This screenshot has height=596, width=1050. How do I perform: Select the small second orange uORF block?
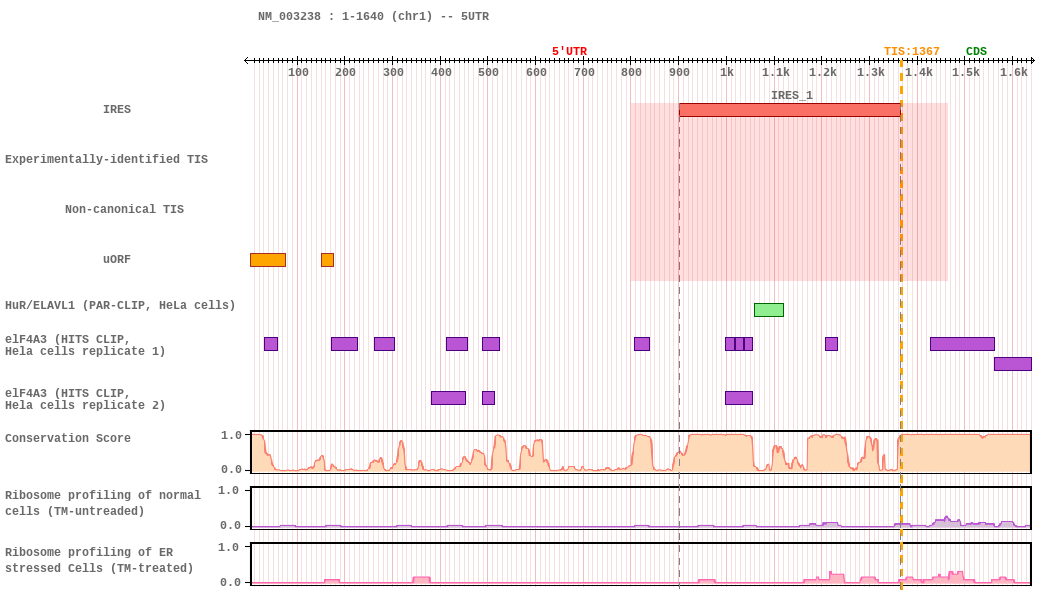pyautogui.click(x=327, y=260)
